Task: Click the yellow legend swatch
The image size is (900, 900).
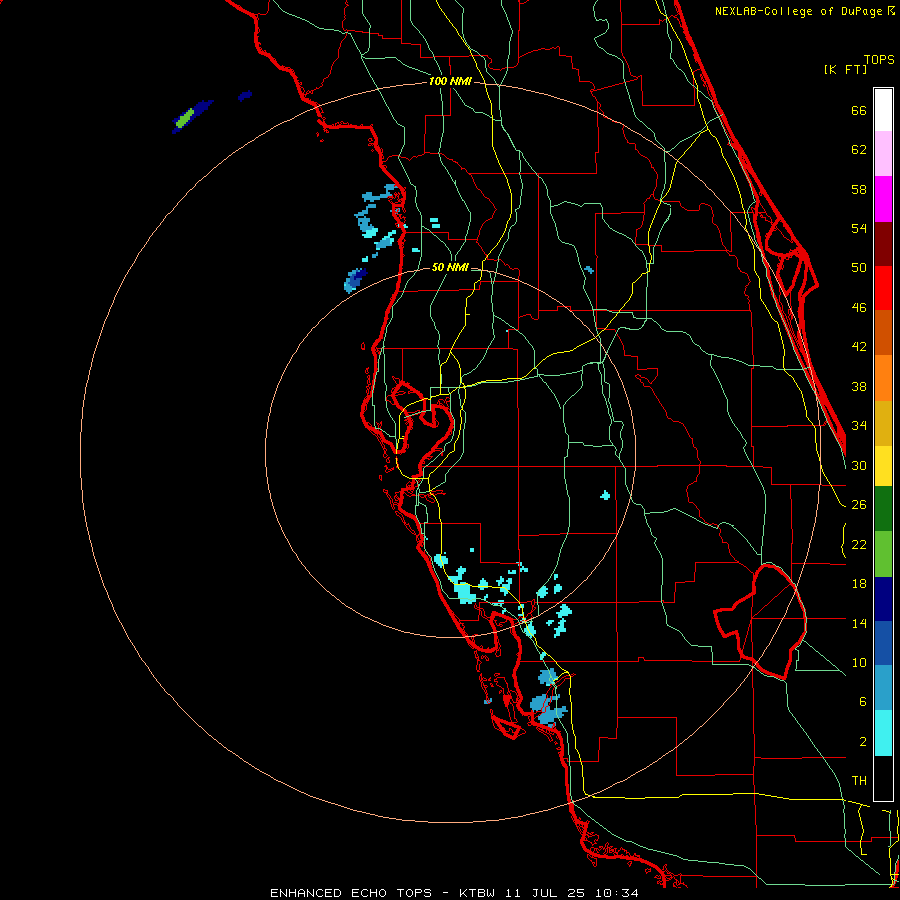Action: point(883,466)
